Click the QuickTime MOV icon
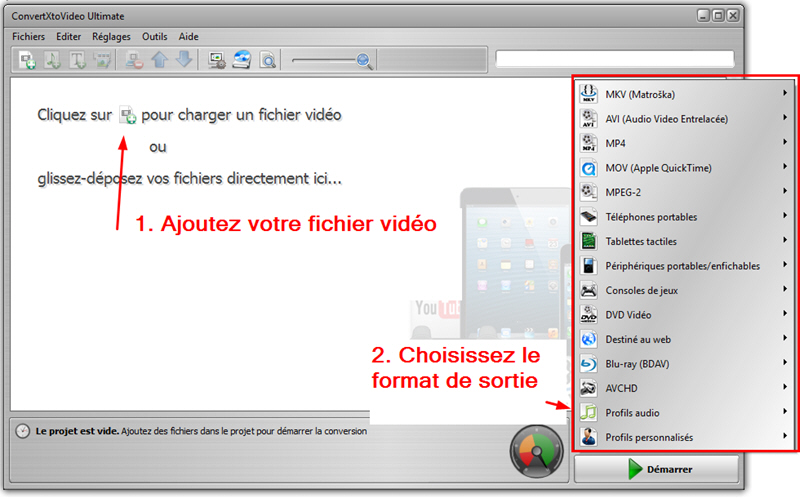 pos(588,167)
